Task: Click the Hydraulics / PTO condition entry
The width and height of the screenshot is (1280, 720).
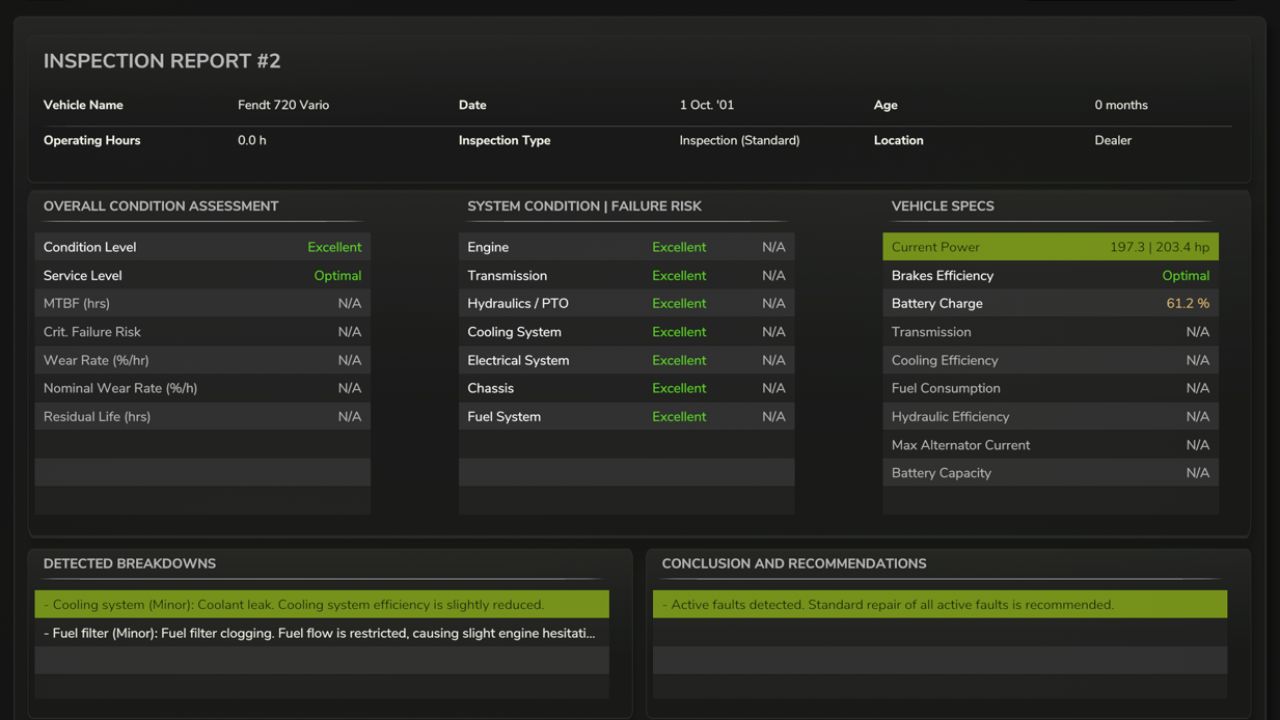Action: click(626, 303)
